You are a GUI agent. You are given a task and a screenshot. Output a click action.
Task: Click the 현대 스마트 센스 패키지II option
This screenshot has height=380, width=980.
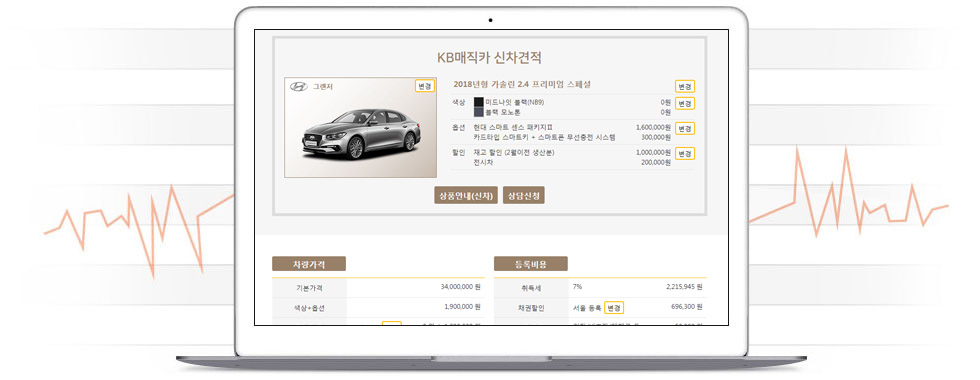point(513,127)
